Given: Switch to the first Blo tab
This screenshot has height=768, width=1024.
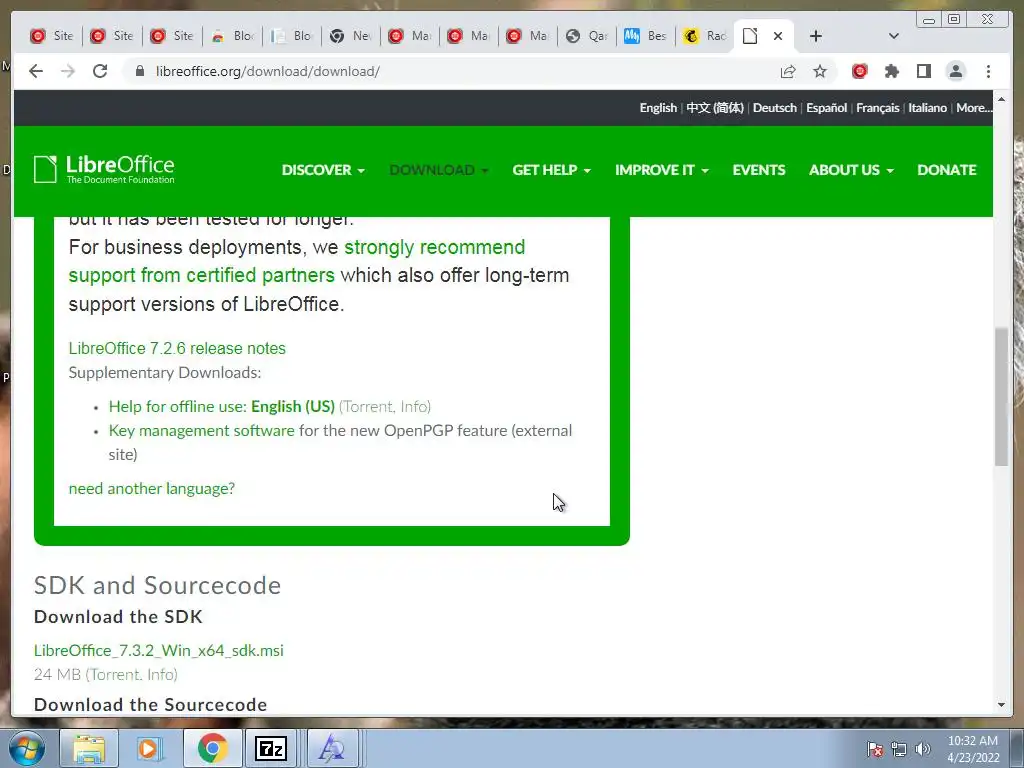Looking at the screenshot, I should pos(232,36).
